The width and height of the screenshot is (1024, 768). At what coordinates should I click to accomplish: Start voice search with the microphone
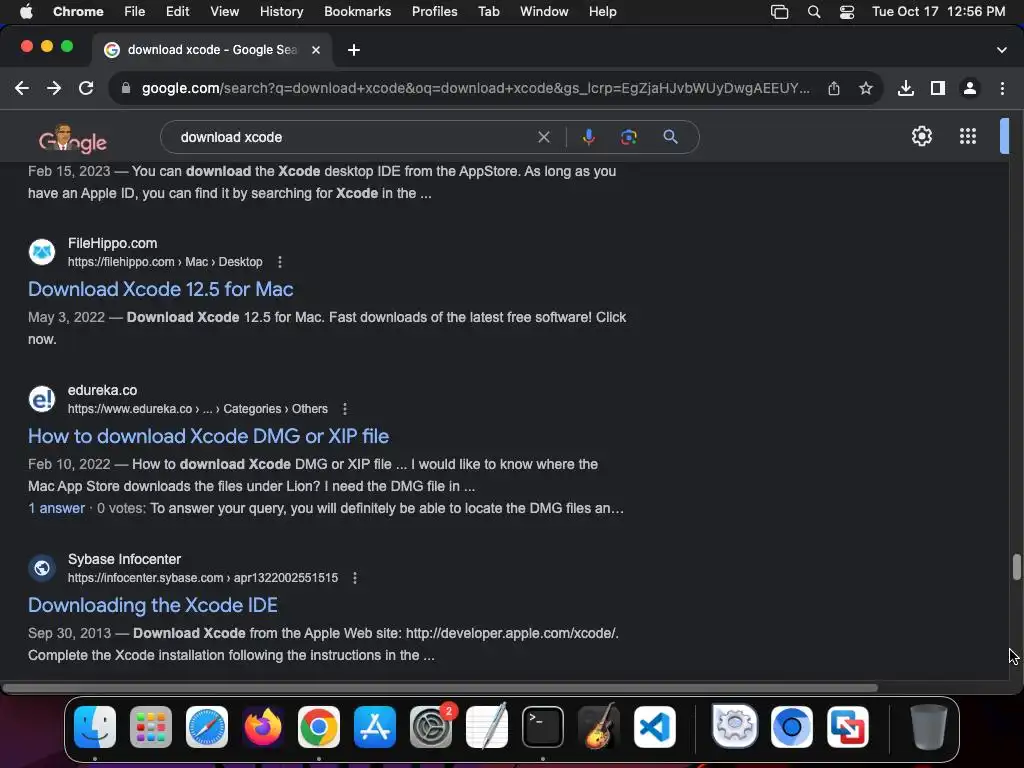(x=588, y=137)
